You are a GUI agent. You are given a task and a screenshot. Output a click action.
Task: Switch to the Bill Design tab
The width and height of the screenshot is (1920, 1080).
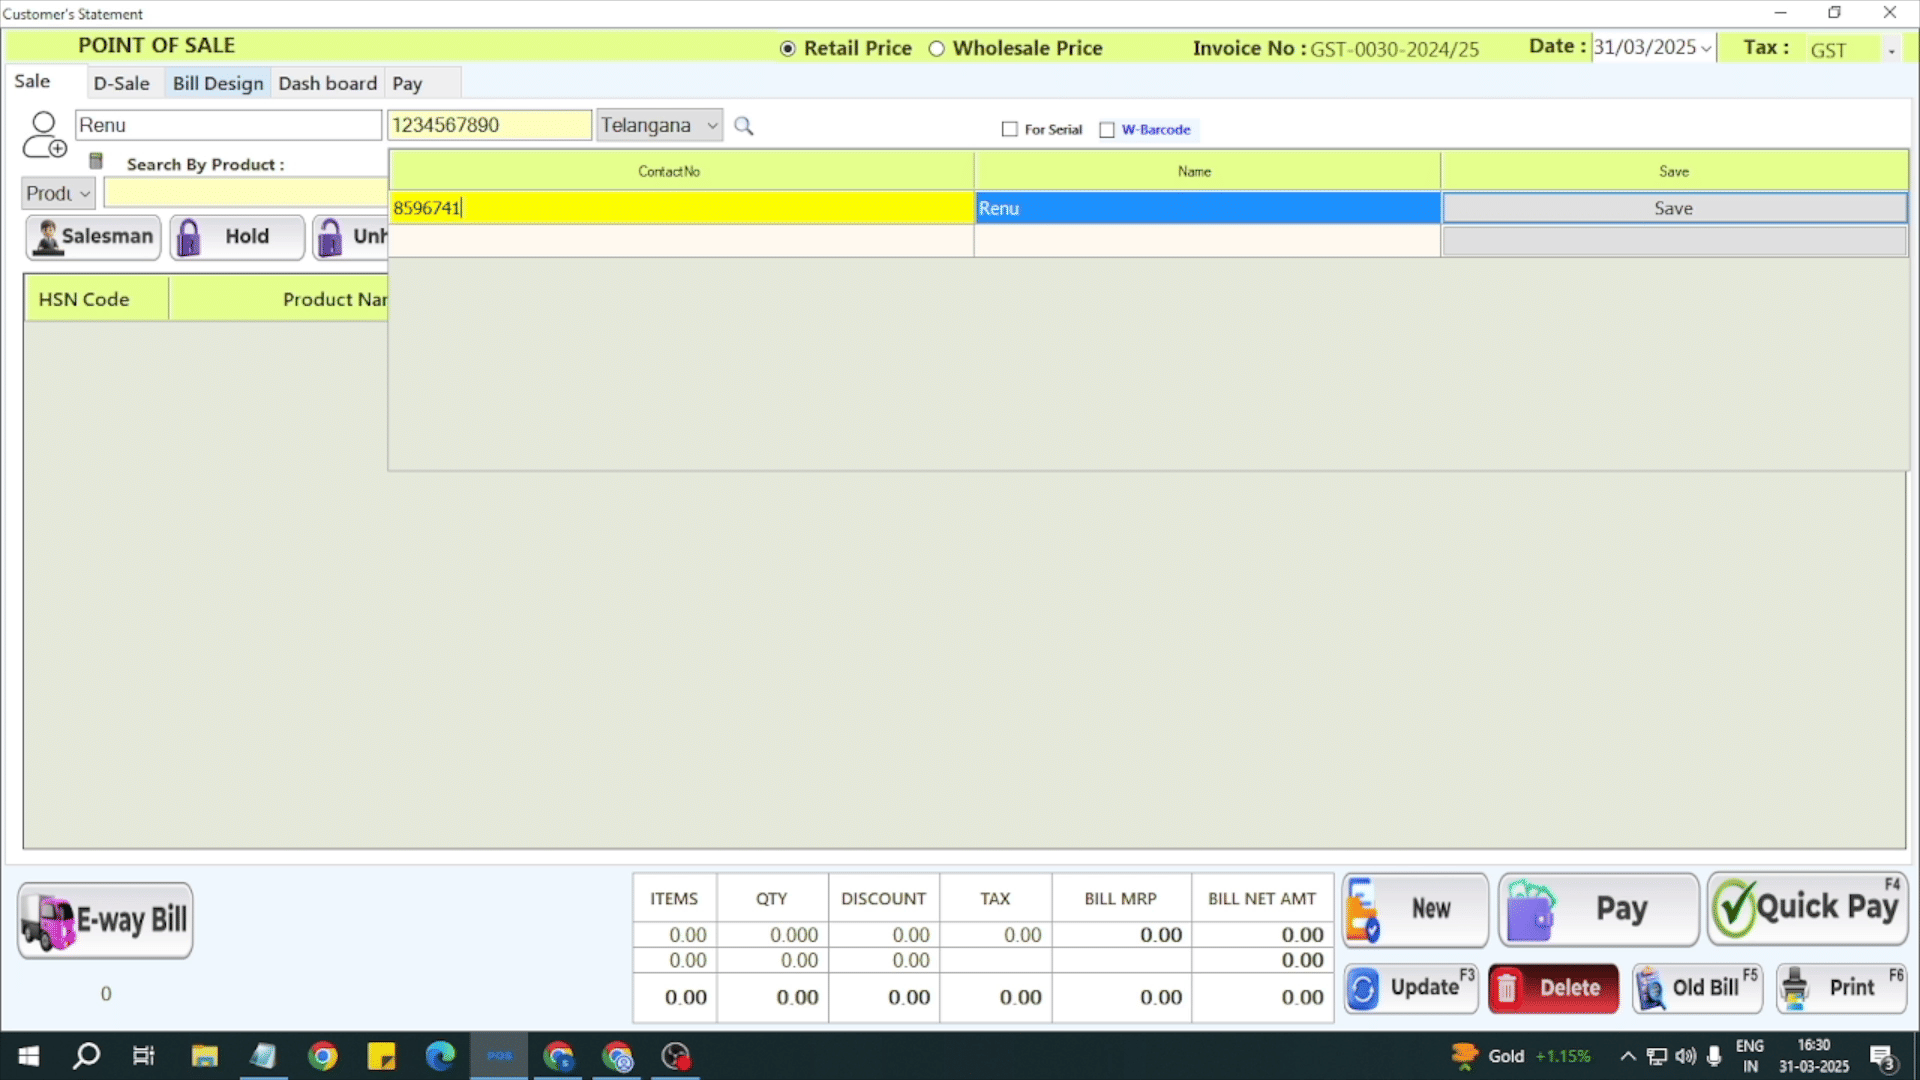click(x=217, y=84)
